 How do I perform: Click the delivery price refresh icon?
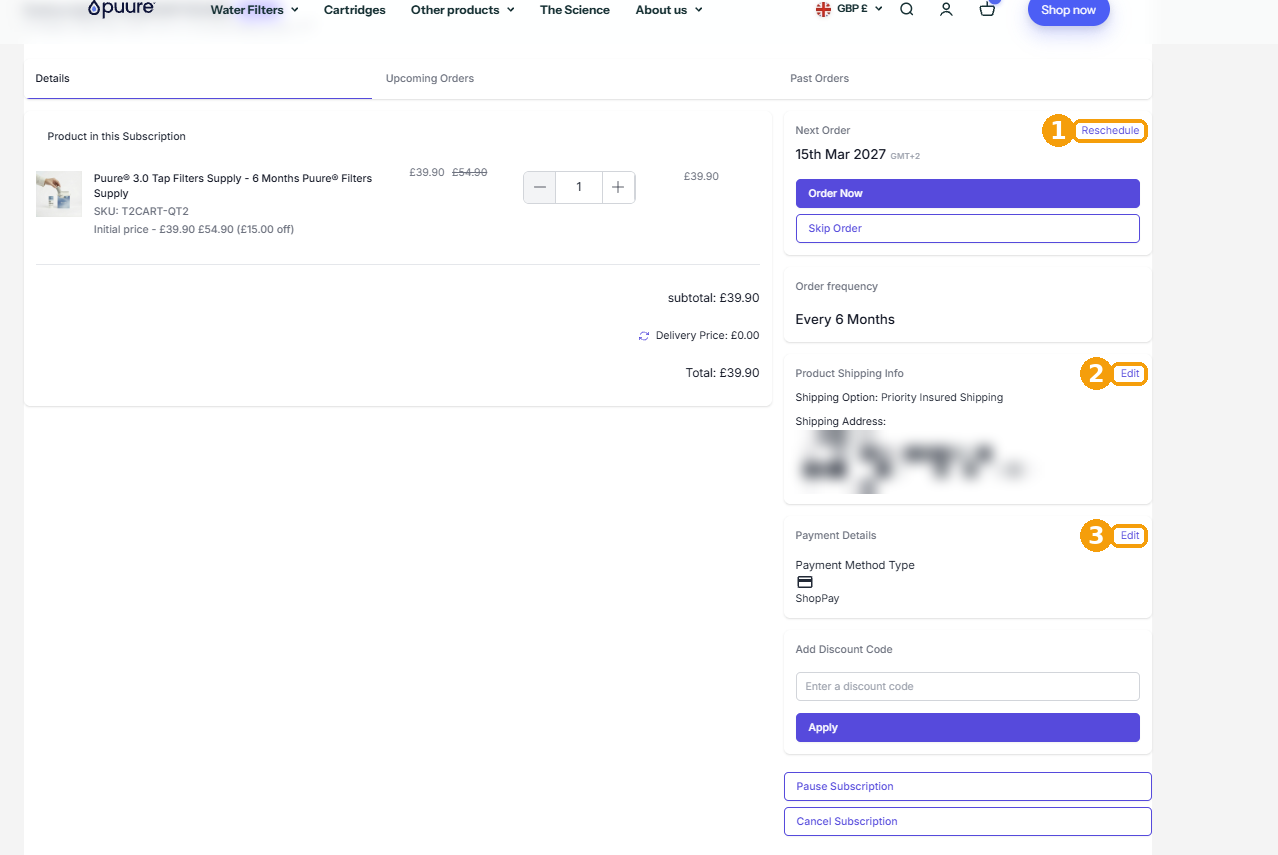coord(644,336)
